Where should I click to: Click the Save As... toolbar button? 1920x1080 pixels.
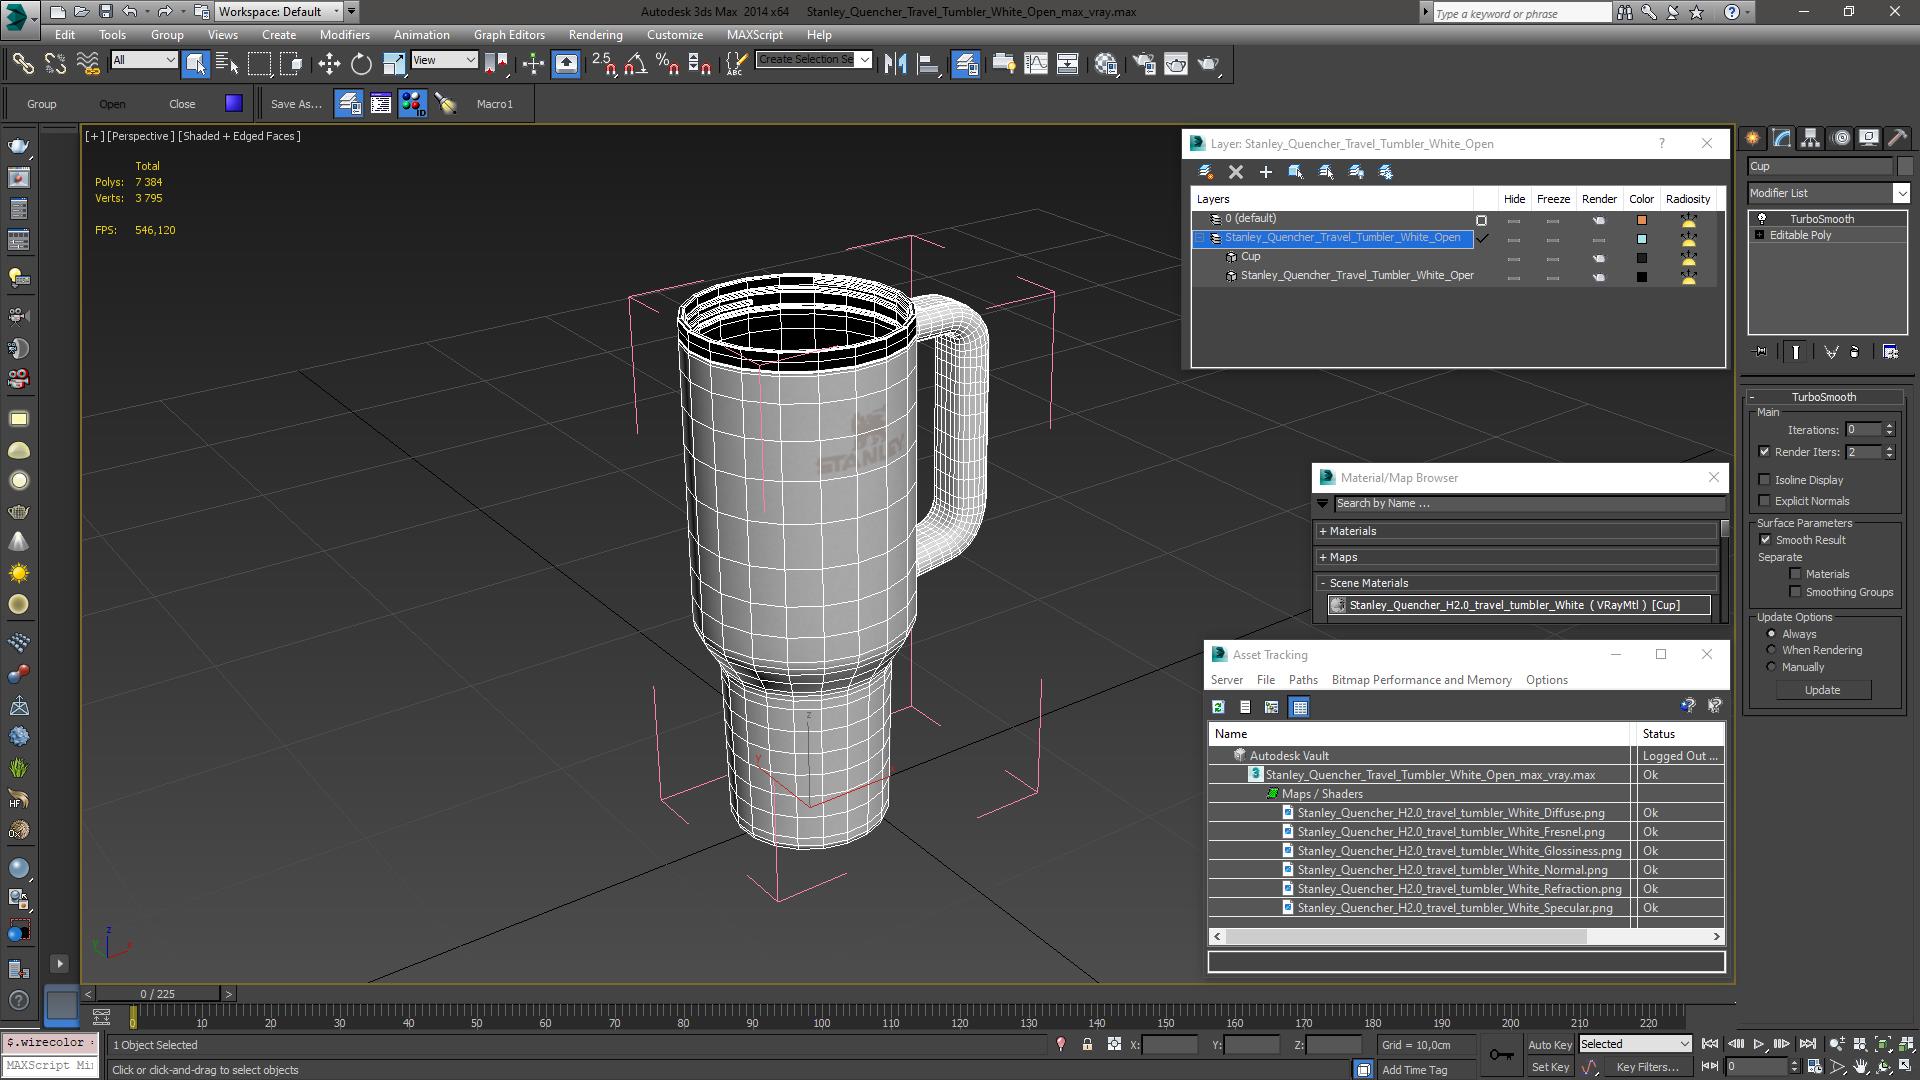(x=296, y=104)
